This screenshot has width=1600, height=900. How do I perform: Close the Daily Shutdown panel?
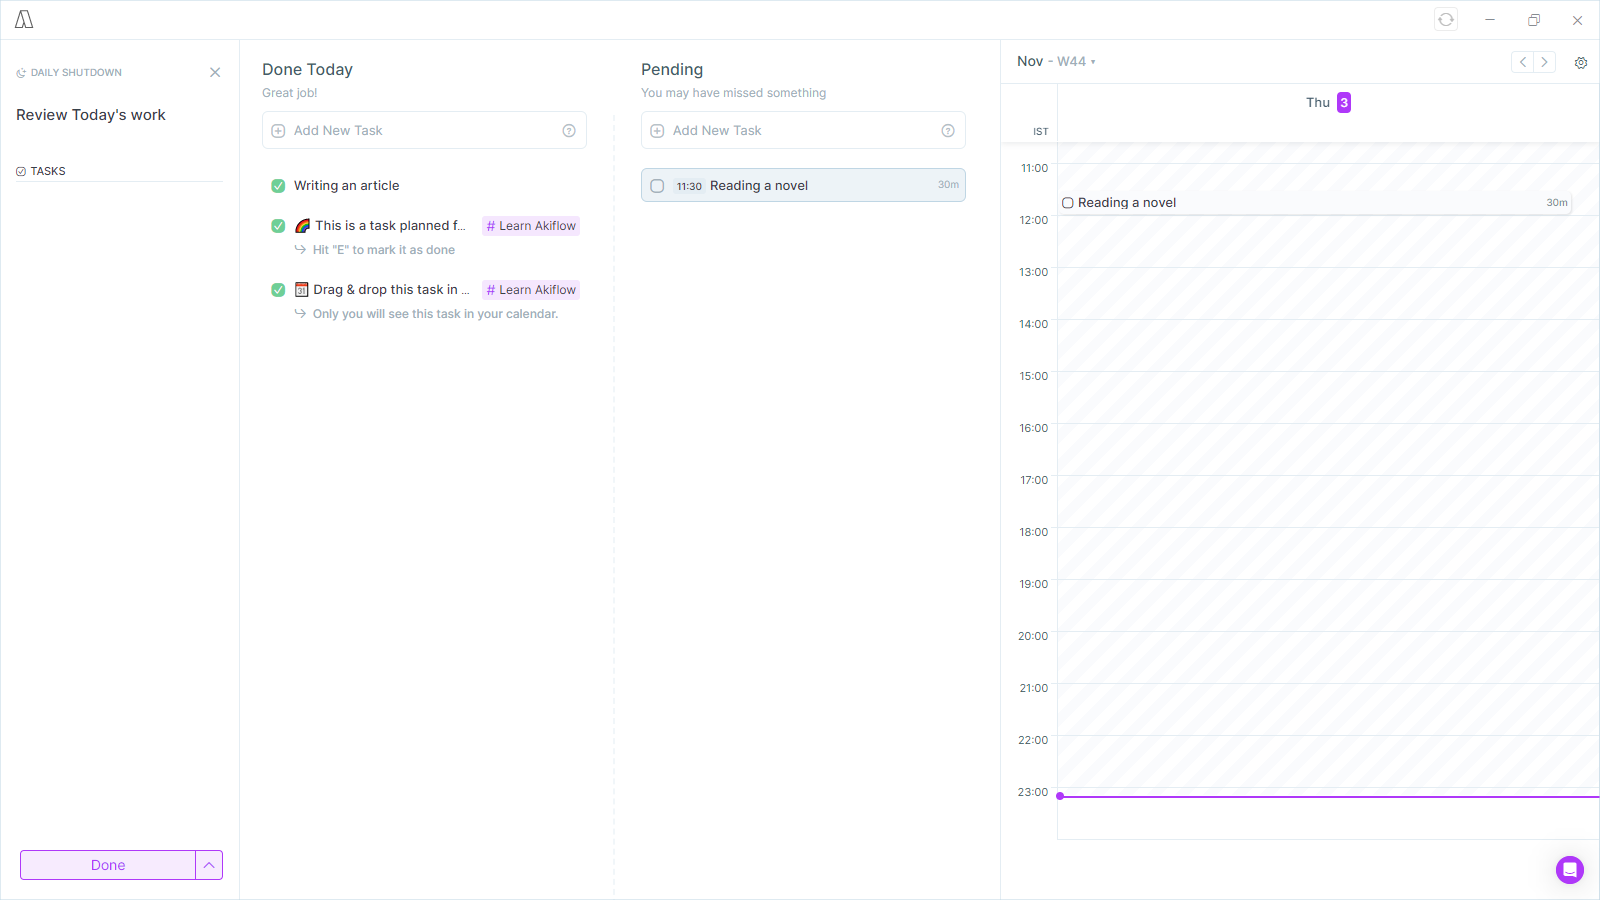(215, 72)
